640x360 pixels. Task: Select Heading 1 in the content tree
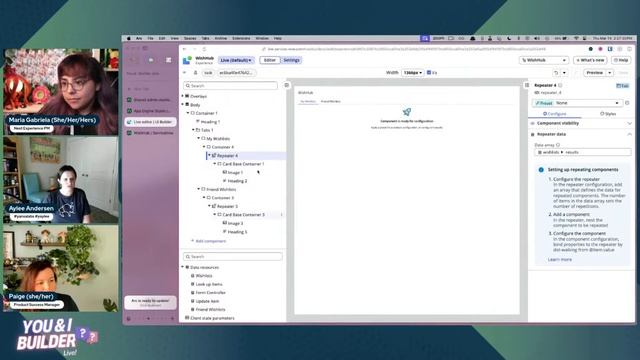(210, 122)
